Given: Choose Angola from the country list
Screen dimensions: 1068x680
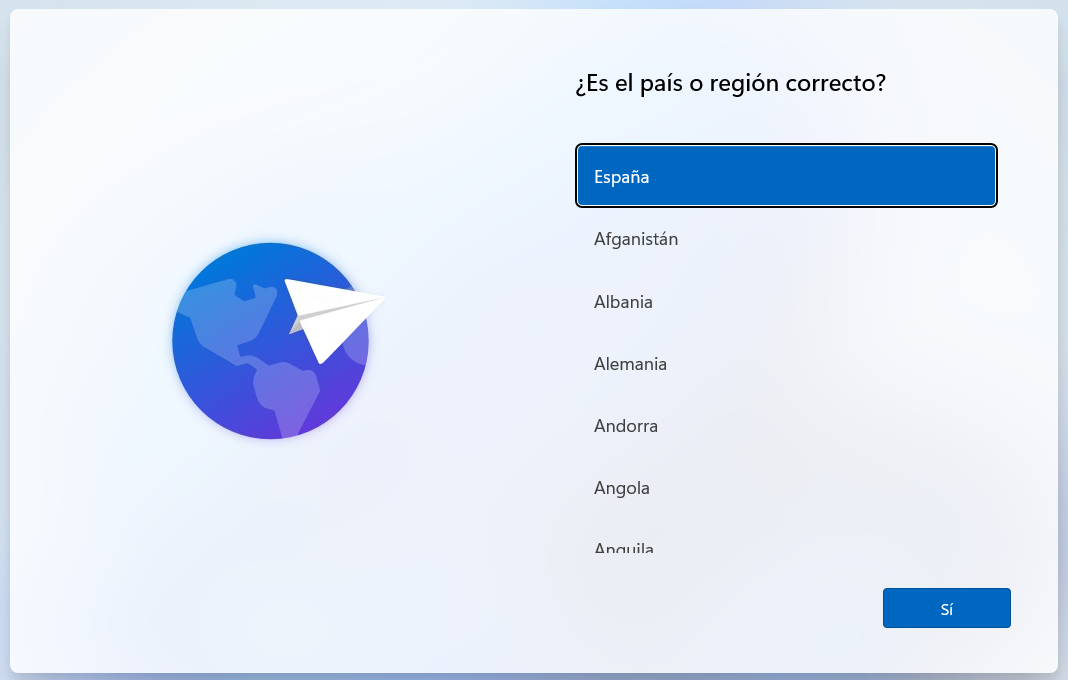Looking at the screenshot, I should tap(786, 487).
